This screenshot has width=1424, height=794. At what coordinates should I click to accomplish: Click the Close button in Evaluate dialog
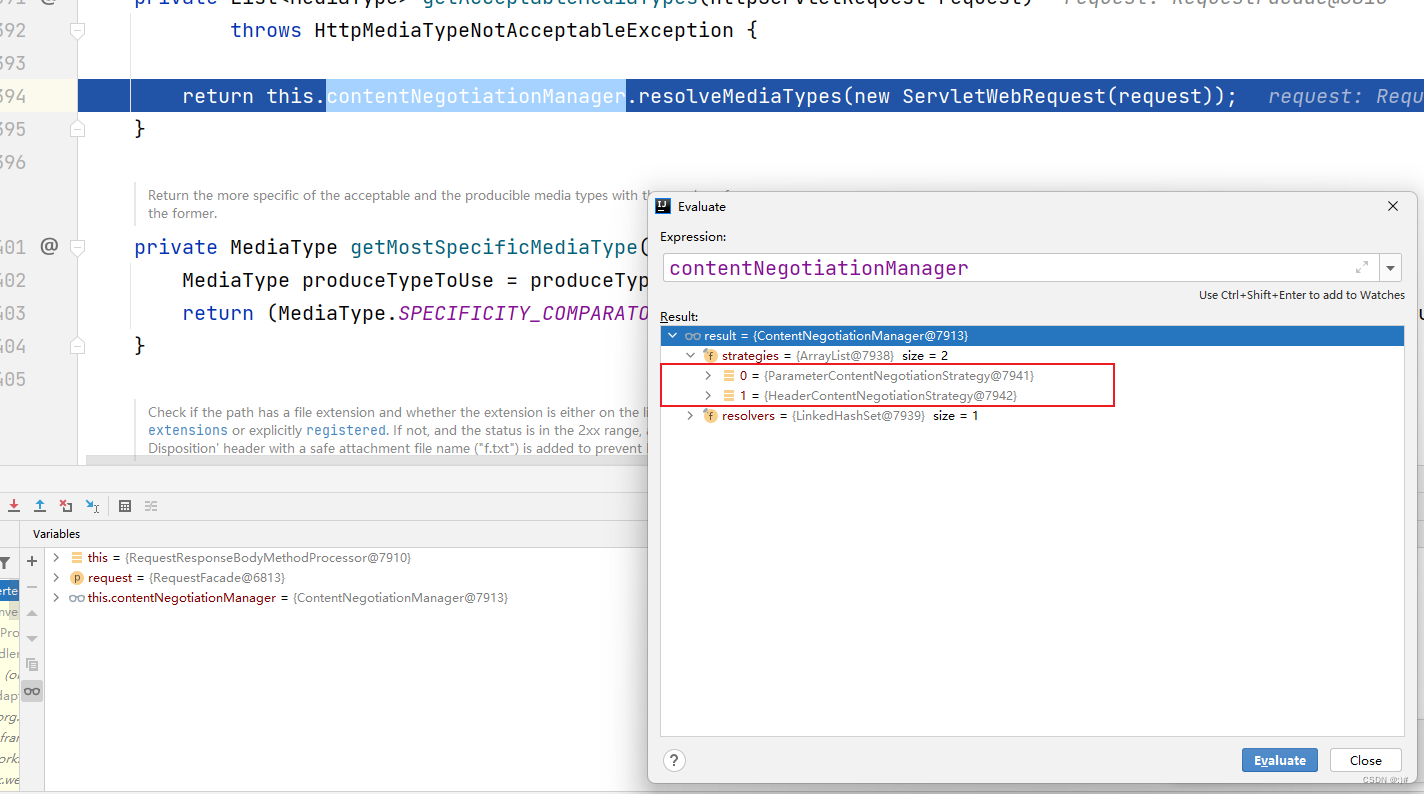click(1365, 760)
